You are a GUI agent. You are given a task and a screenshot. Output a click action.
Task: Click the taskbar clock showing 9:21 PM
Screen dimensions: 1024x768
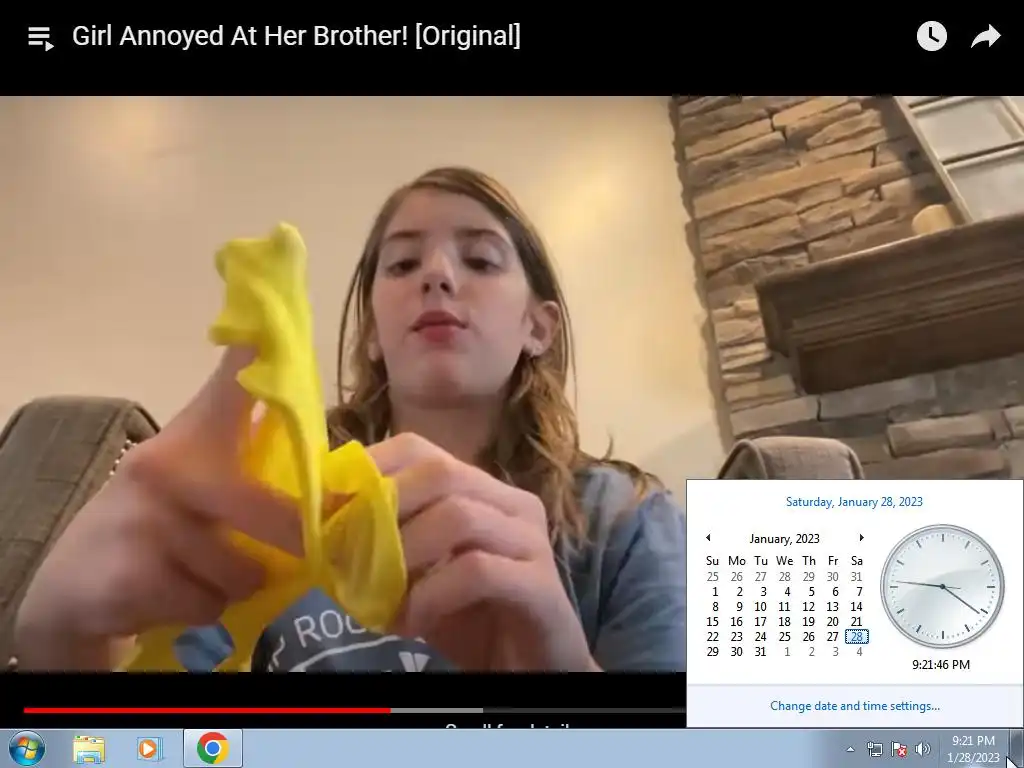click(x=973, y=749)
